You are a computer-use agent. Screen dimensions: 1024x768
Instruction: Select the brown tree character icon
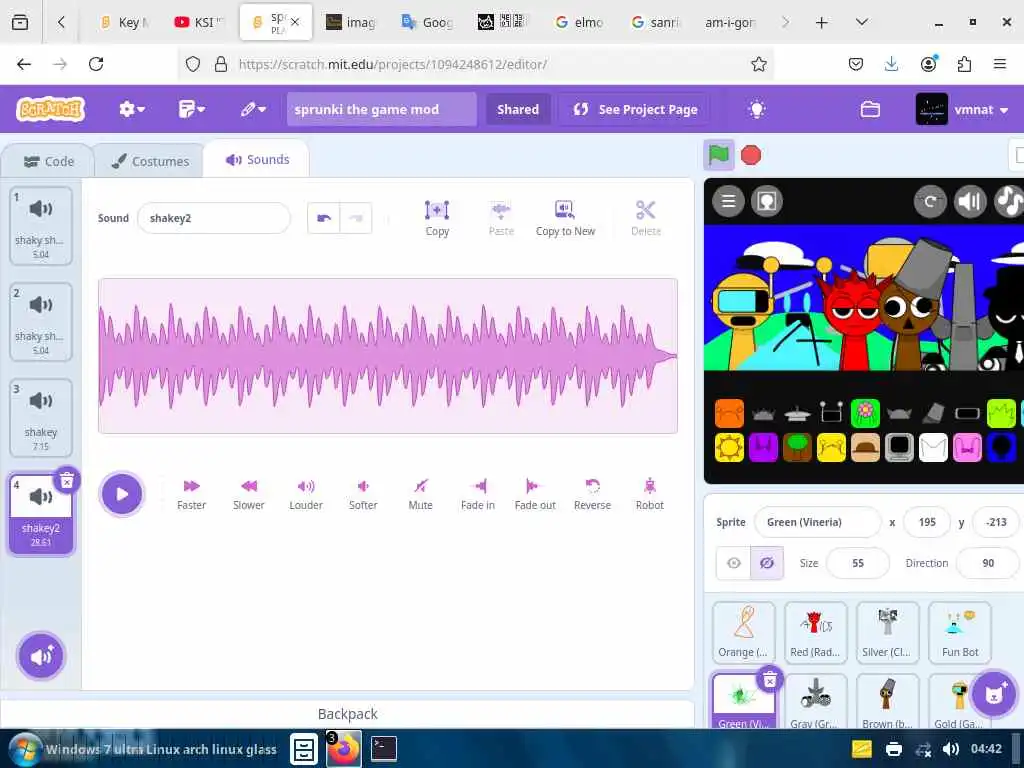pyautogui.click(x=797, y=447)
